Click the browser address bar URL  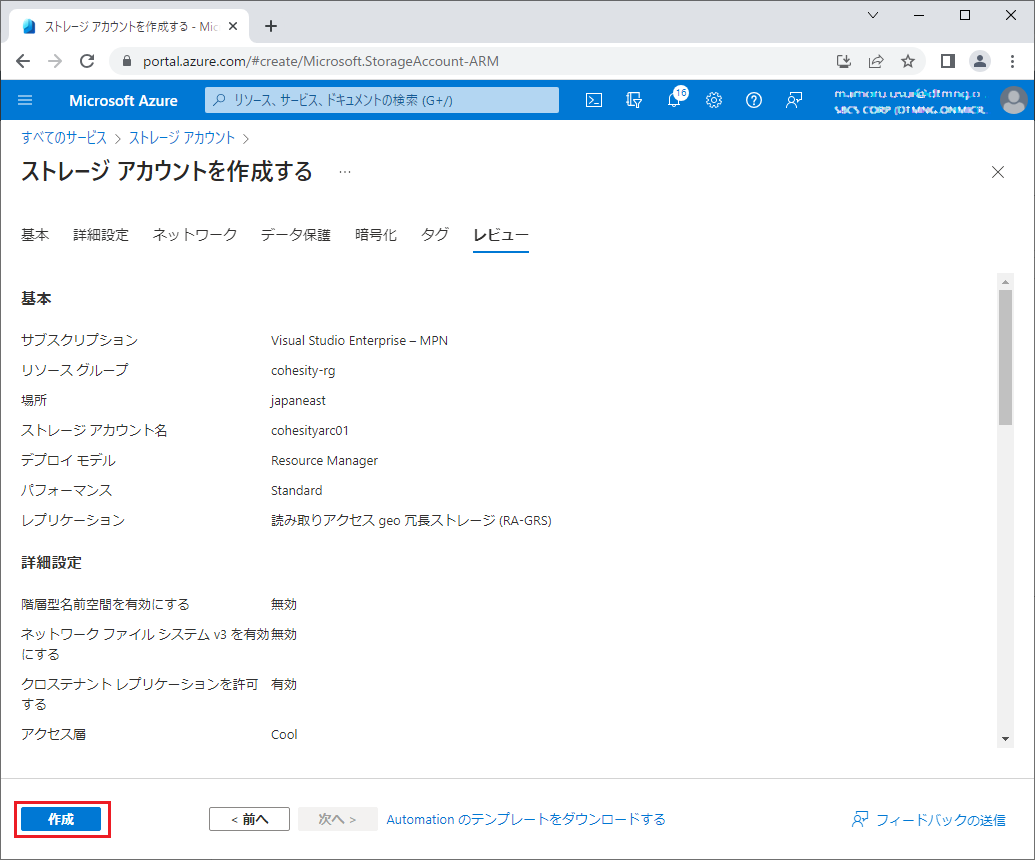tap(321, 61)
